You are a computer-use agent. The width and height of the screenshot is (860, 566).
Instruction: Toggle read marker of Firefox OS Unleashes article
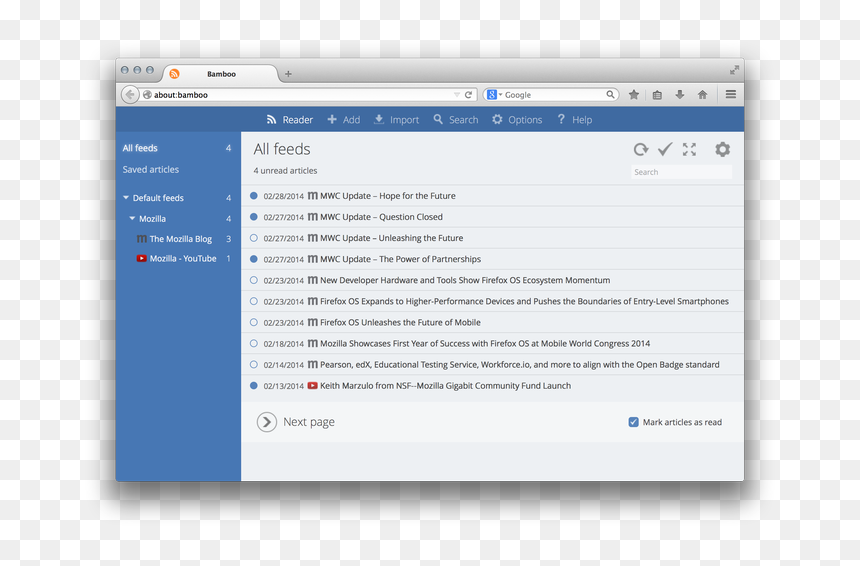click(x=253, y=322)
